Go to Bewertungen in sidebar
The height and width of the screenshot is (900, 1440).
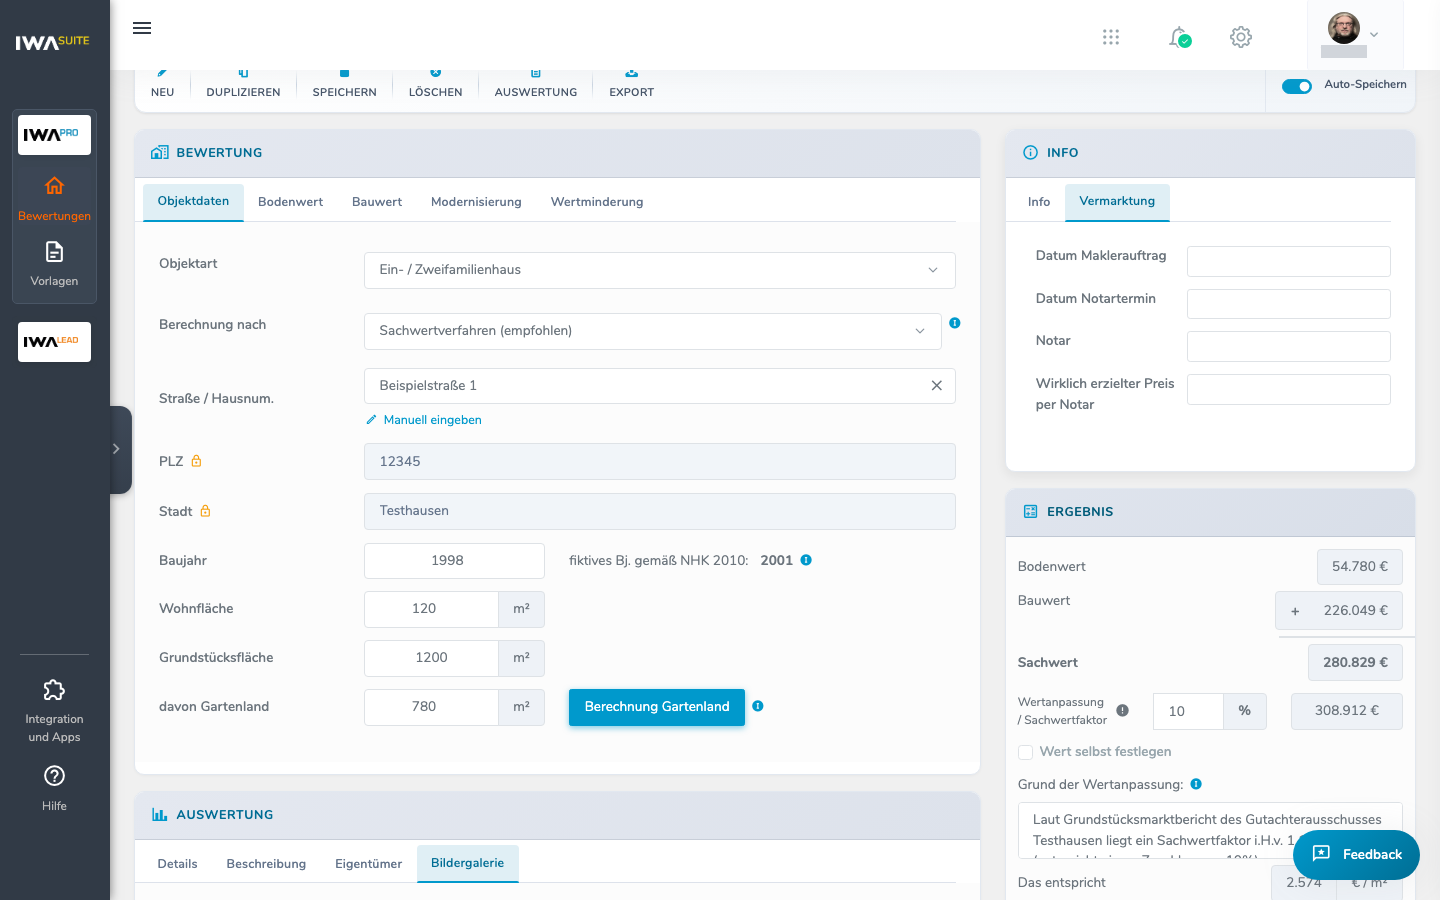[54, 199]
